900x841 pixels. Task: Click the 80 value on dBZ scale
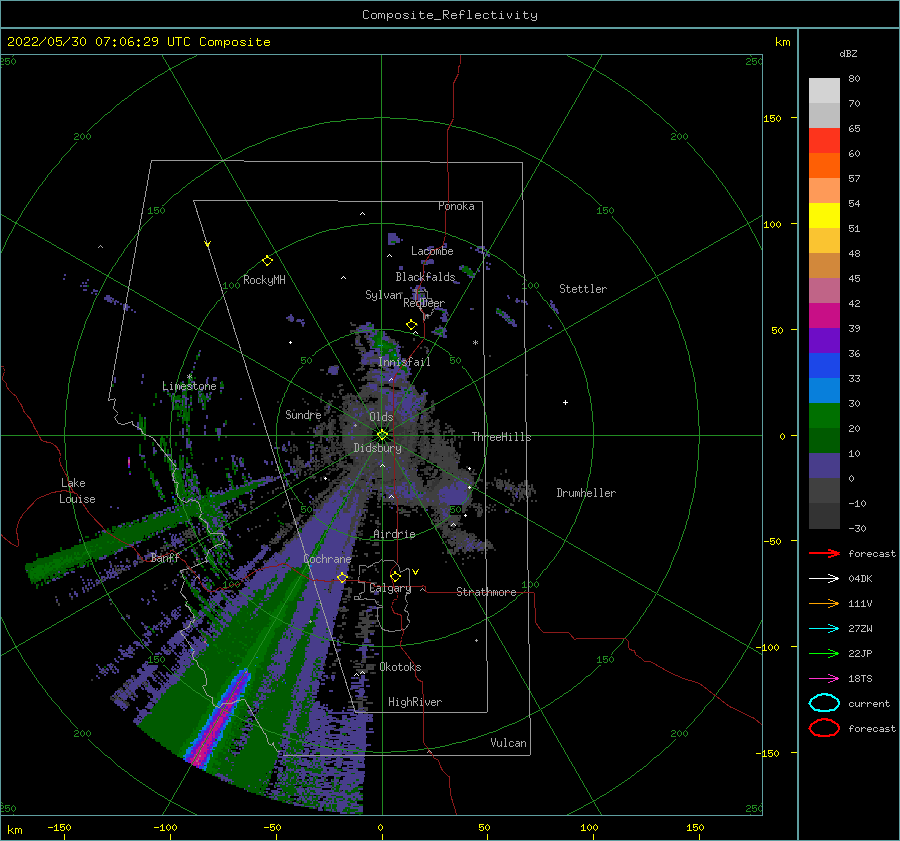[854, 79]
